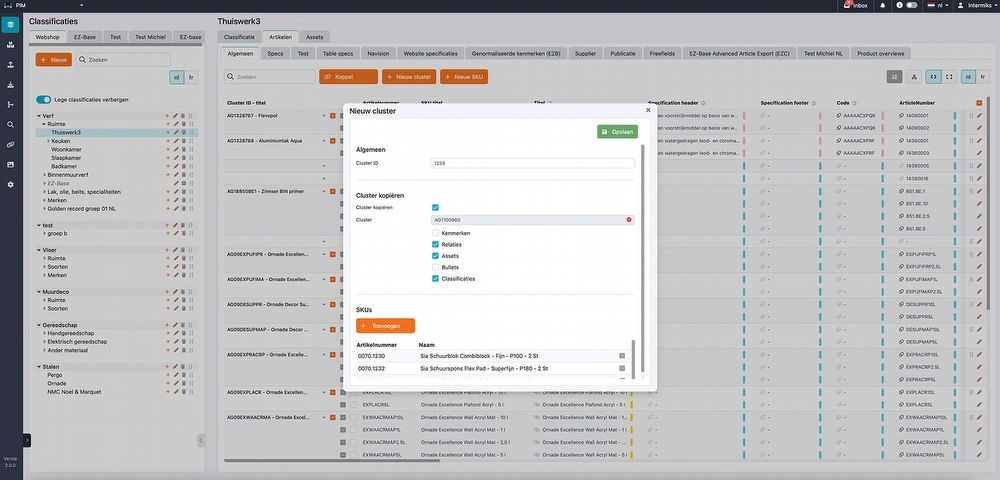Uncheck the Cluster kopiëren checkbox
Viewport: 1000px width, 480px height.
(x=435, y=207)
